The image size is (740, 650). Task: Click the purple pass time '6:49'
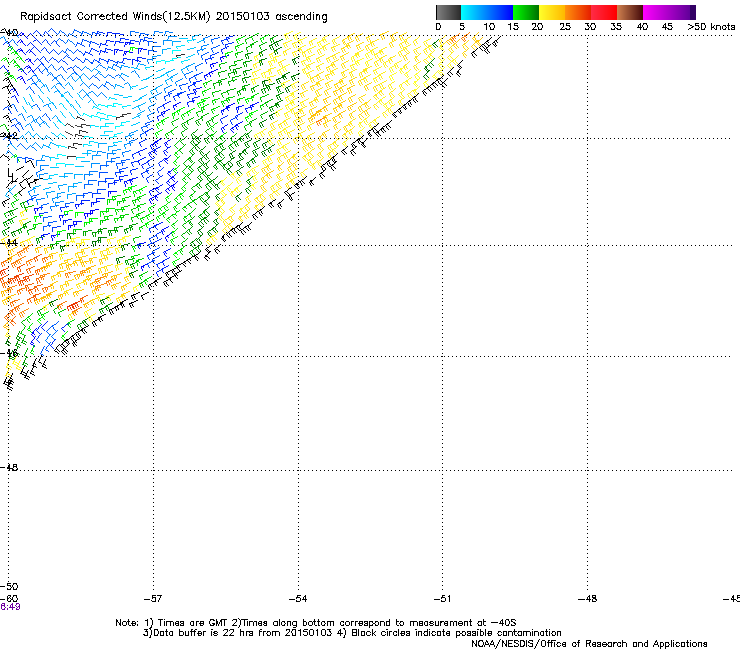pos(10,607)
